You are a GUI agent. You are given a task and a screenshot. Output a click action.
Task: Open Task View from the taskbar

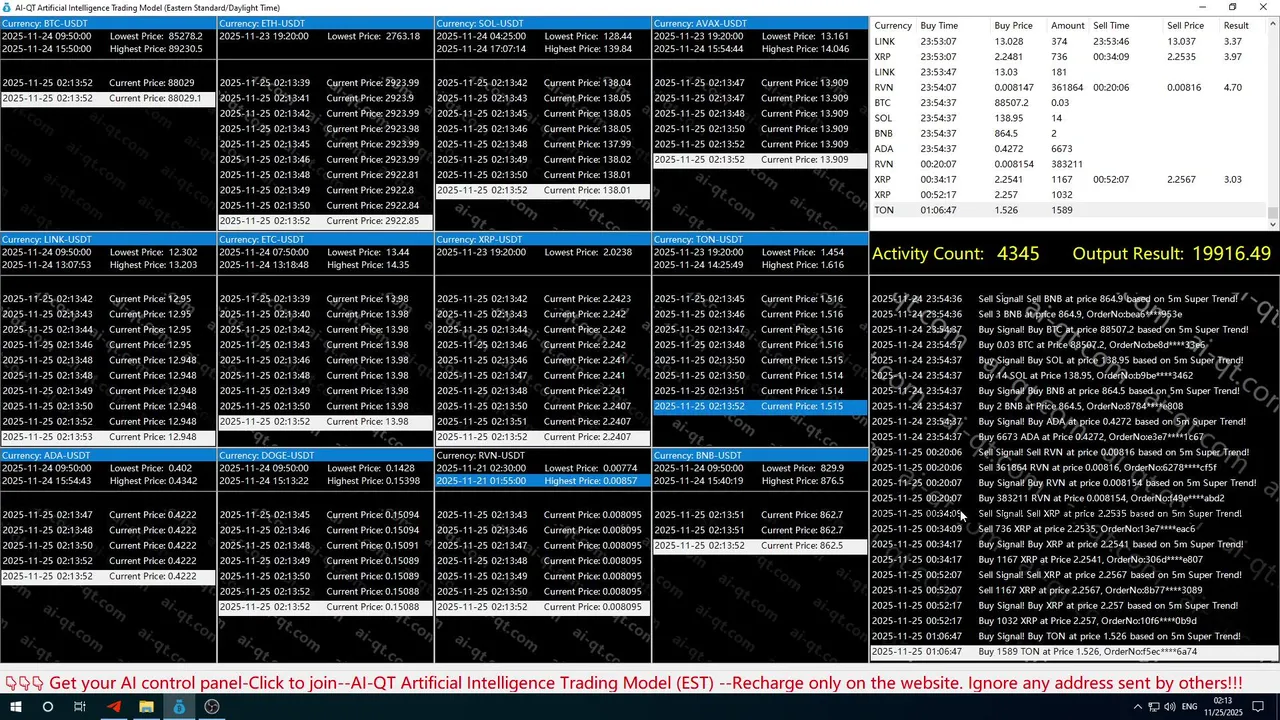click(80, 706)
